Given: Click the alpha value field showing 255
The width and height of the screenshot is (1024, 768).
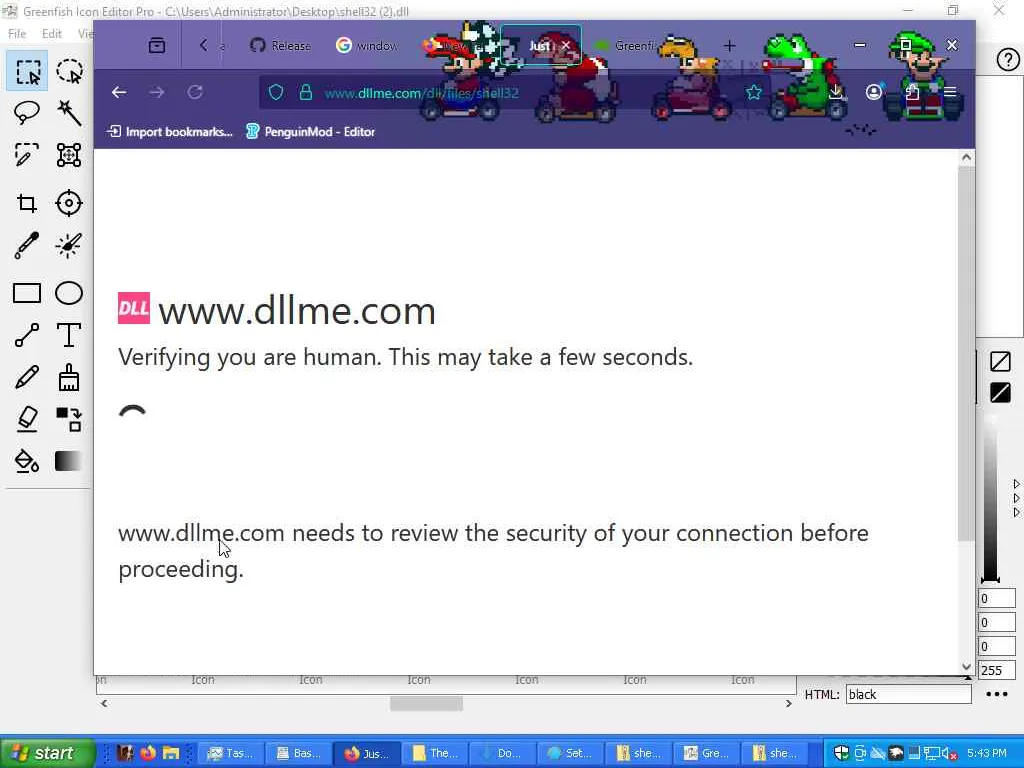Looking at the screenshot, I should [997, 670].
